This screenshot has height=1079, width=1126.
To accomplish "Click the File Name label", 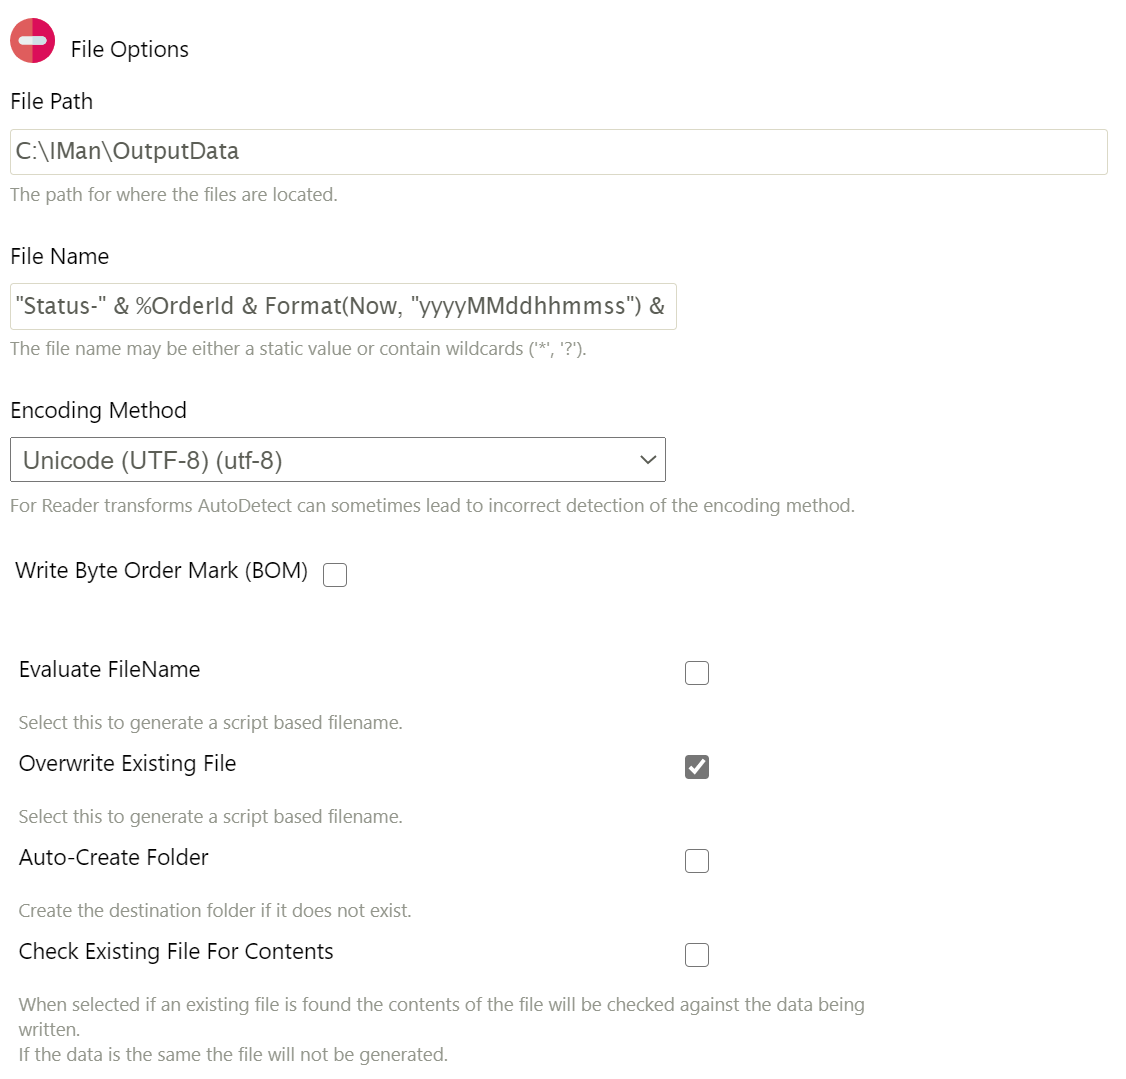I will [x=60, y=257].
